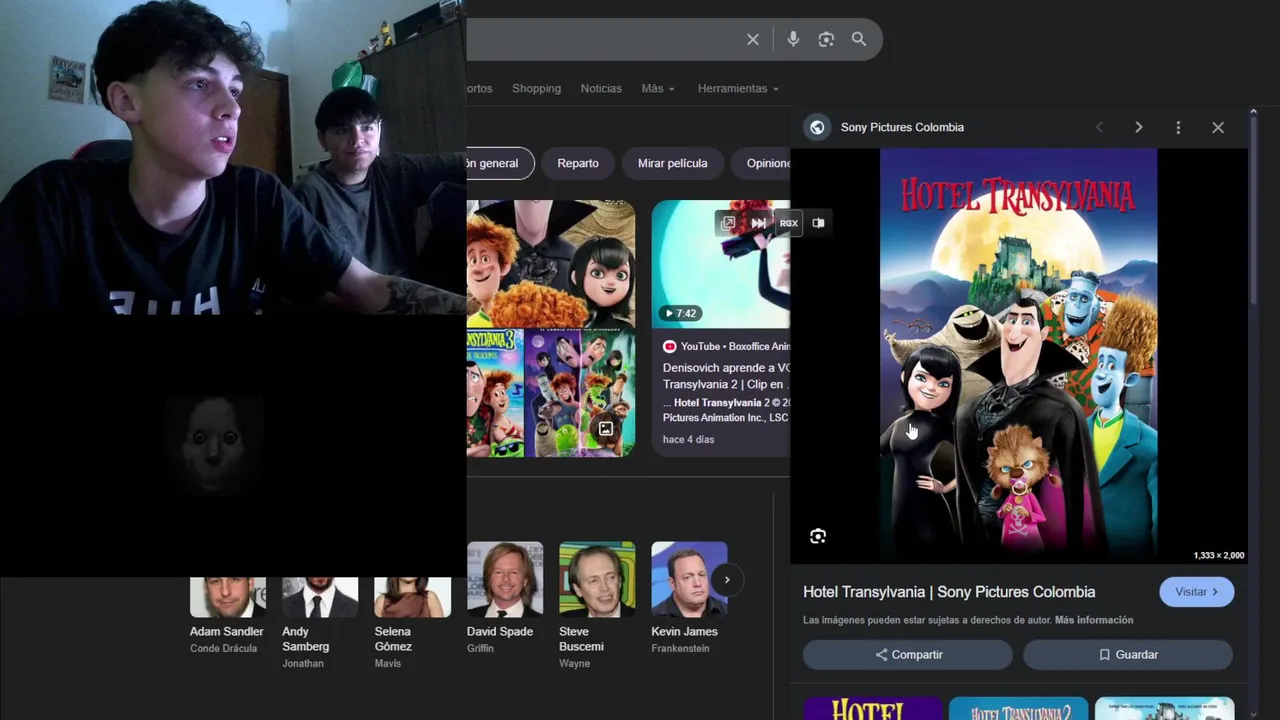Select the Reparto chip
The height and width of the screenshot is (720, 1280).
[x=578, y=163]
